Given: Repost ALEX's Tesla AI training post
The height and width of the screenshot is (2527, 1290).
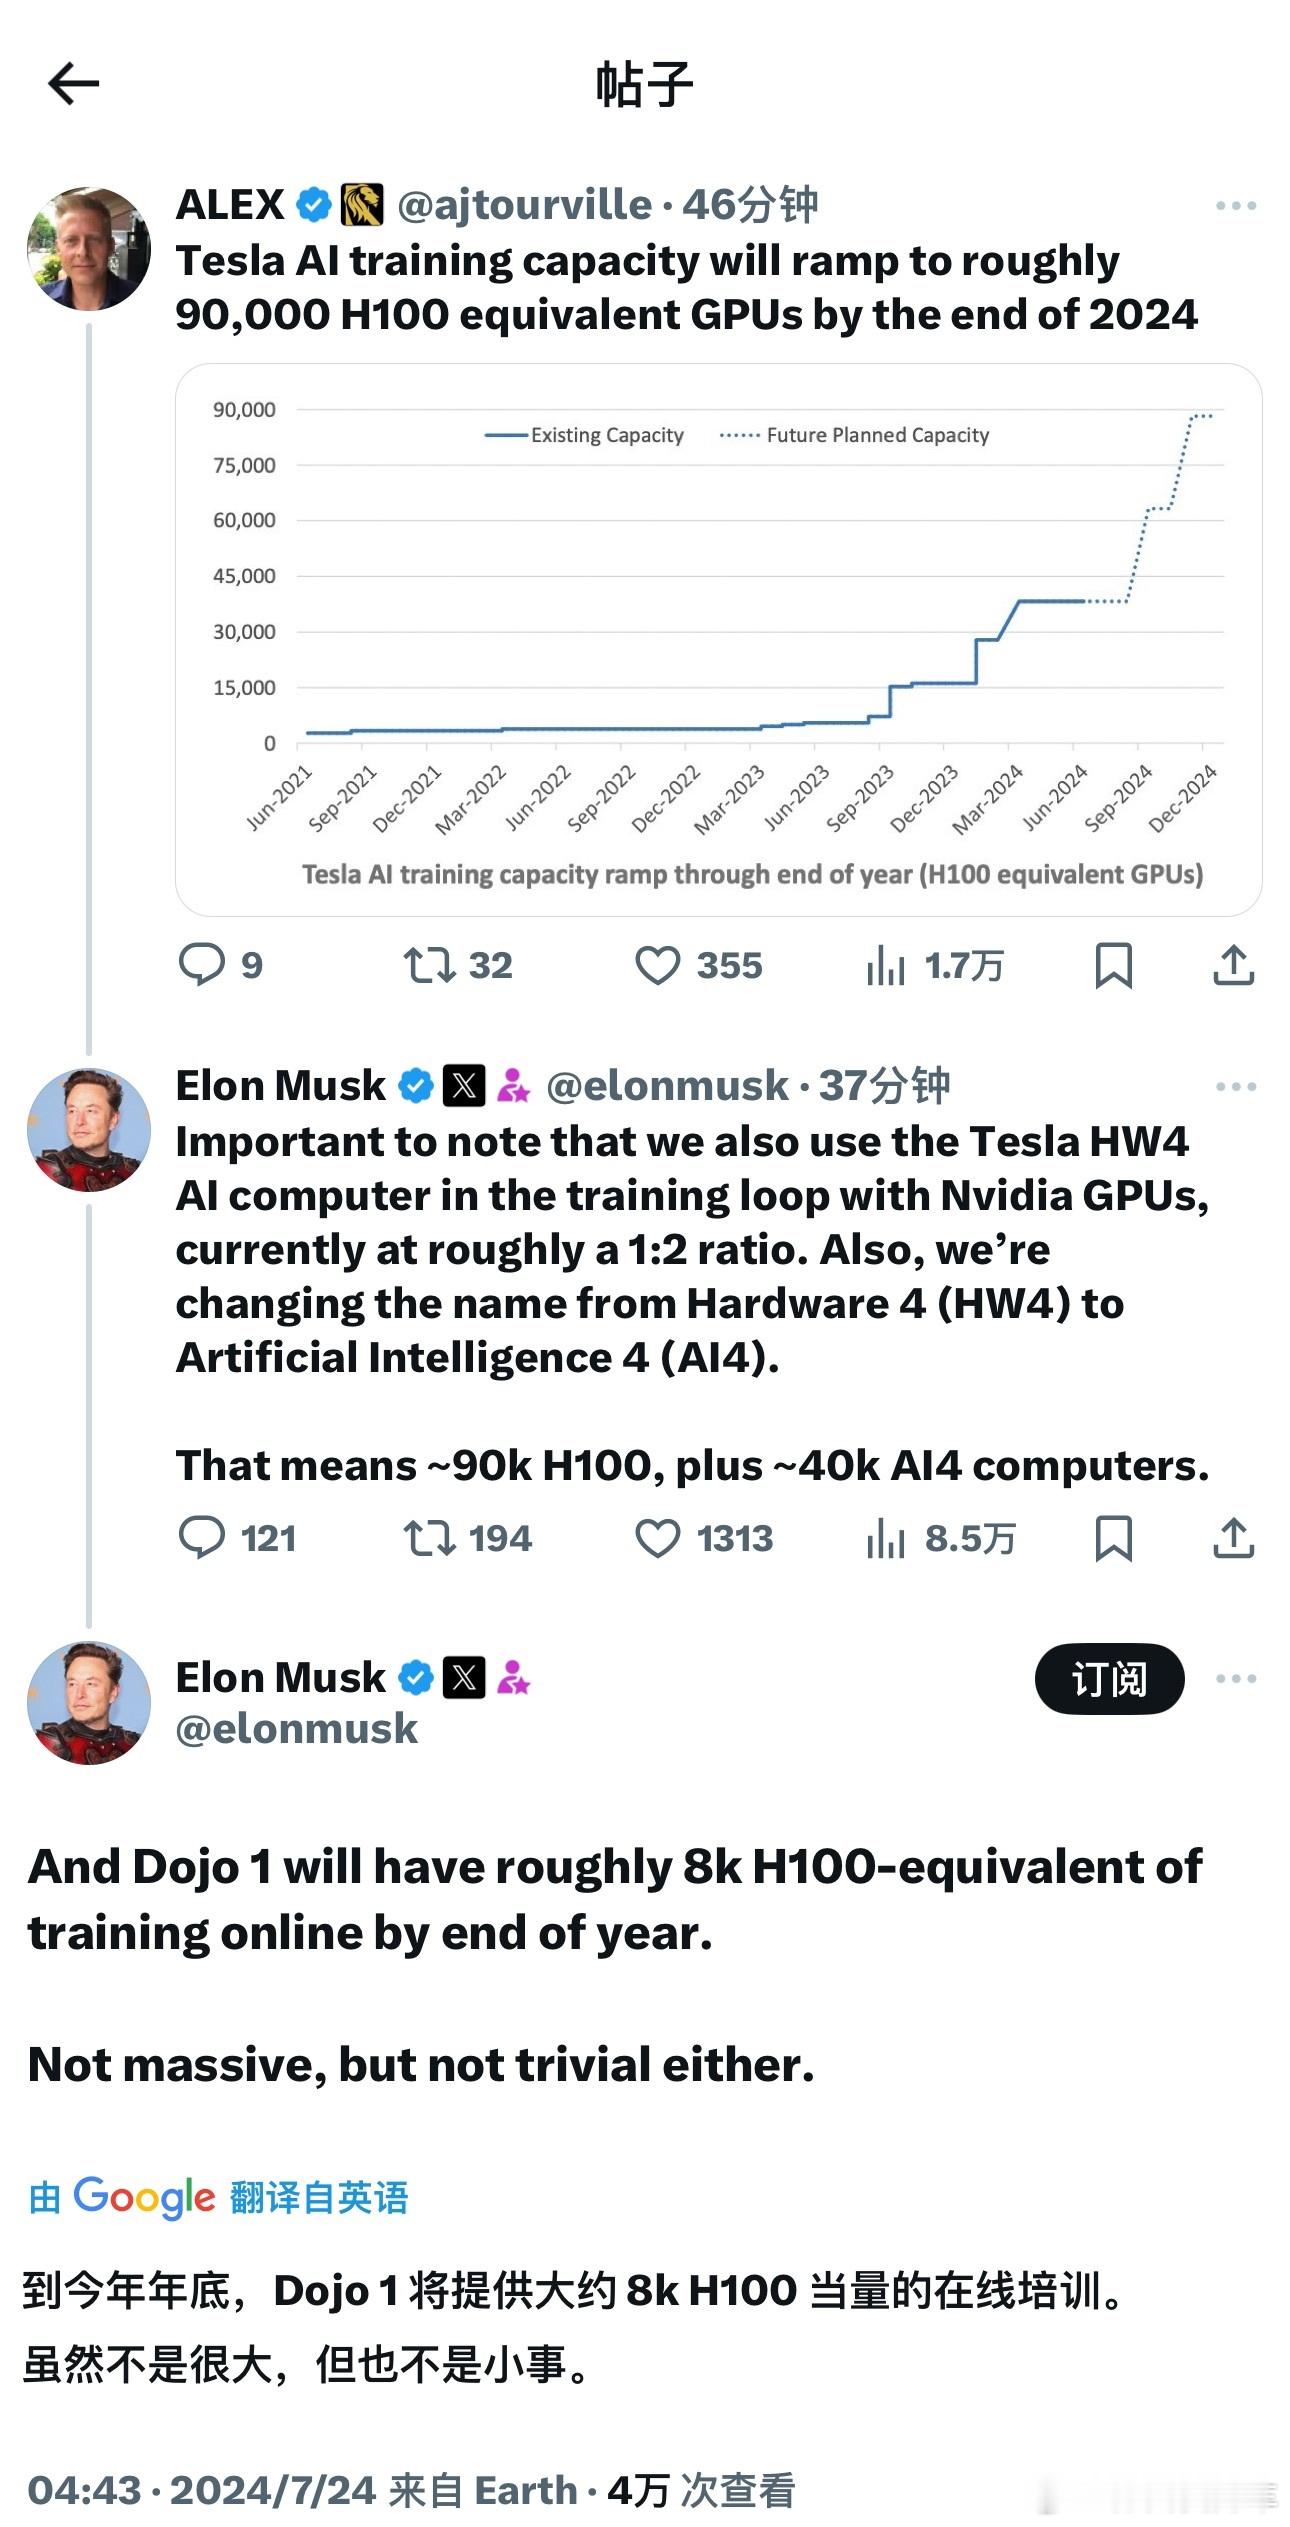Looking at the screenshot, I should click(429, 965).
